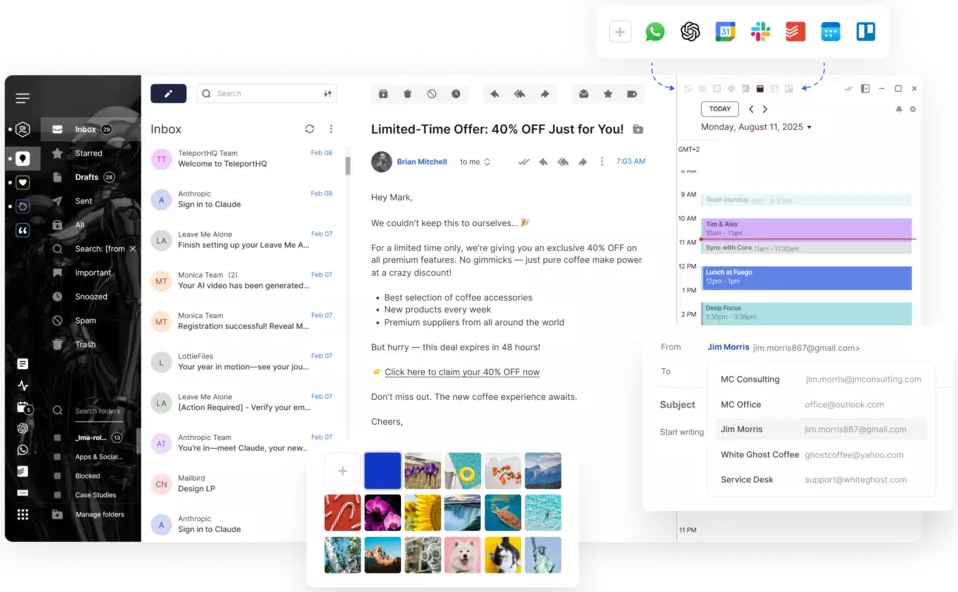This screenshot has width=958, height=592.
Task: Open WhatsApp from the app integration bar
Action: click(x=655, y=32)
